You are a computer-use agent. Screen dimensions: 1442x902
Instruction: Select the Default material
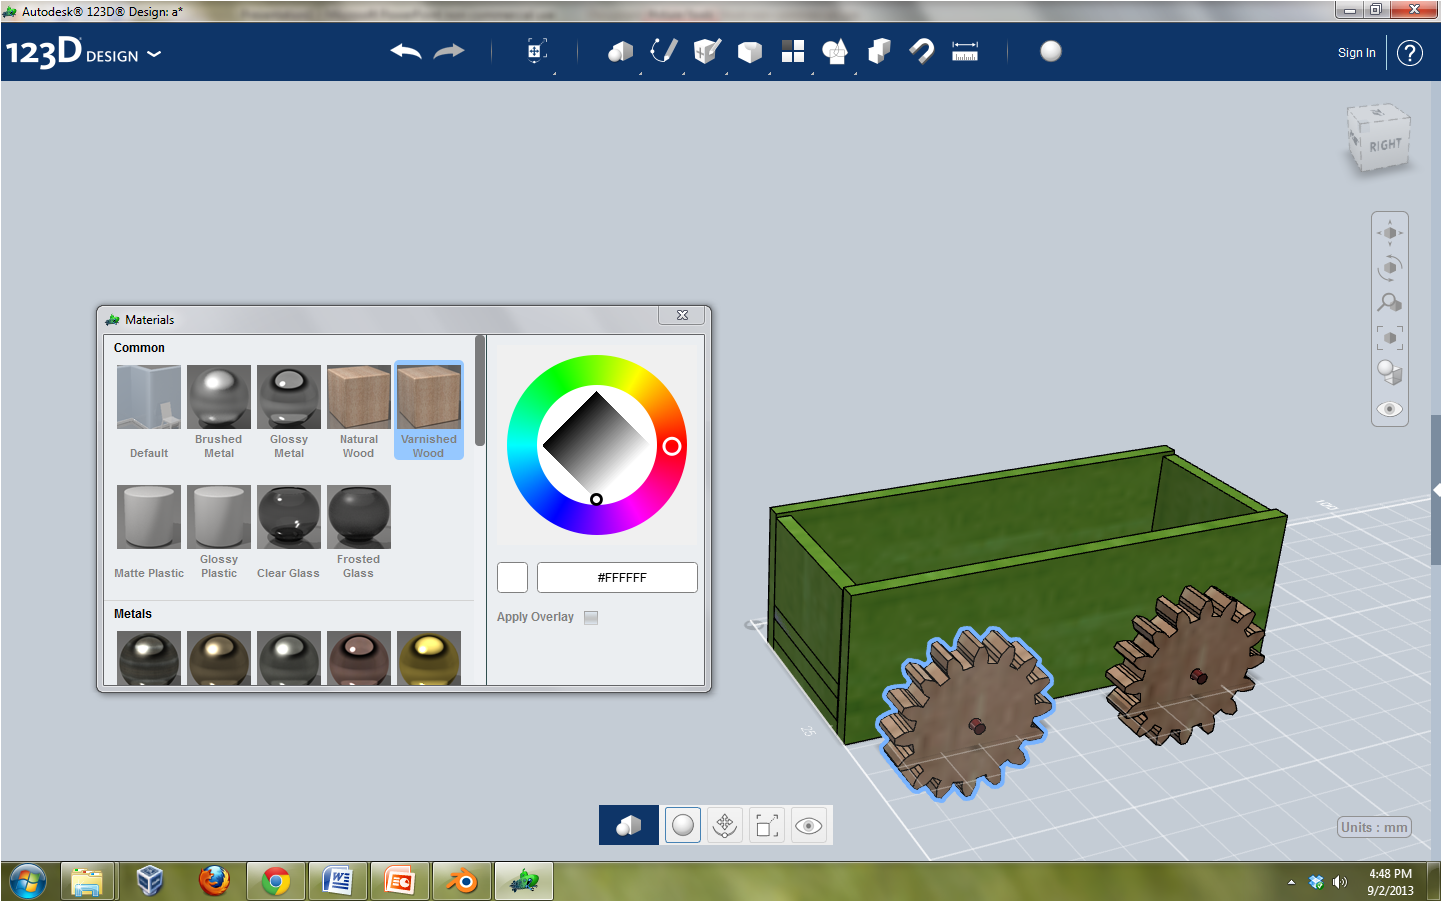pos(149,412)
